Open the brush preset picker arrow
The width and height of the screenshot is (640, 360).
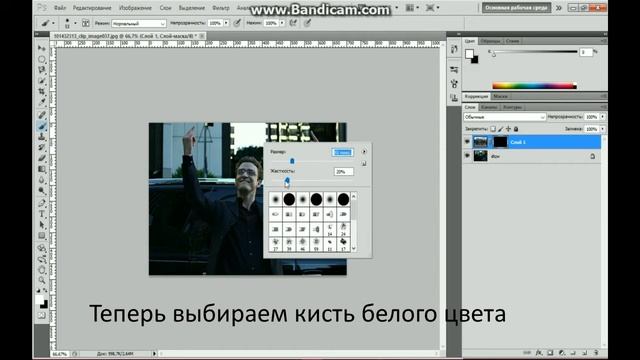click(75, 23)
